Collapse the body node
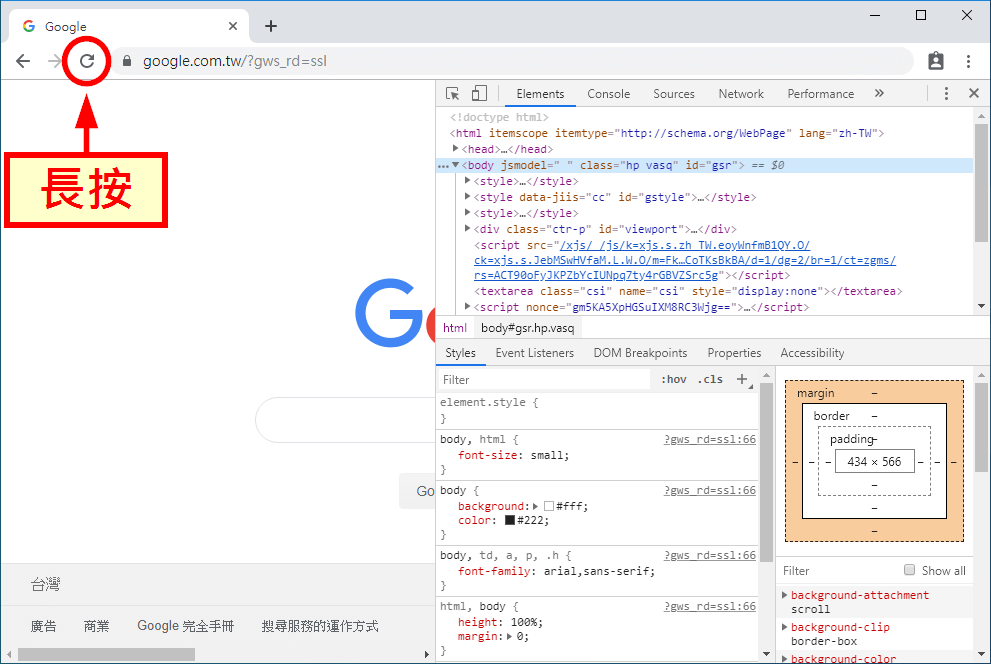This screenshot has width=991, height=664. pos(455,165)
